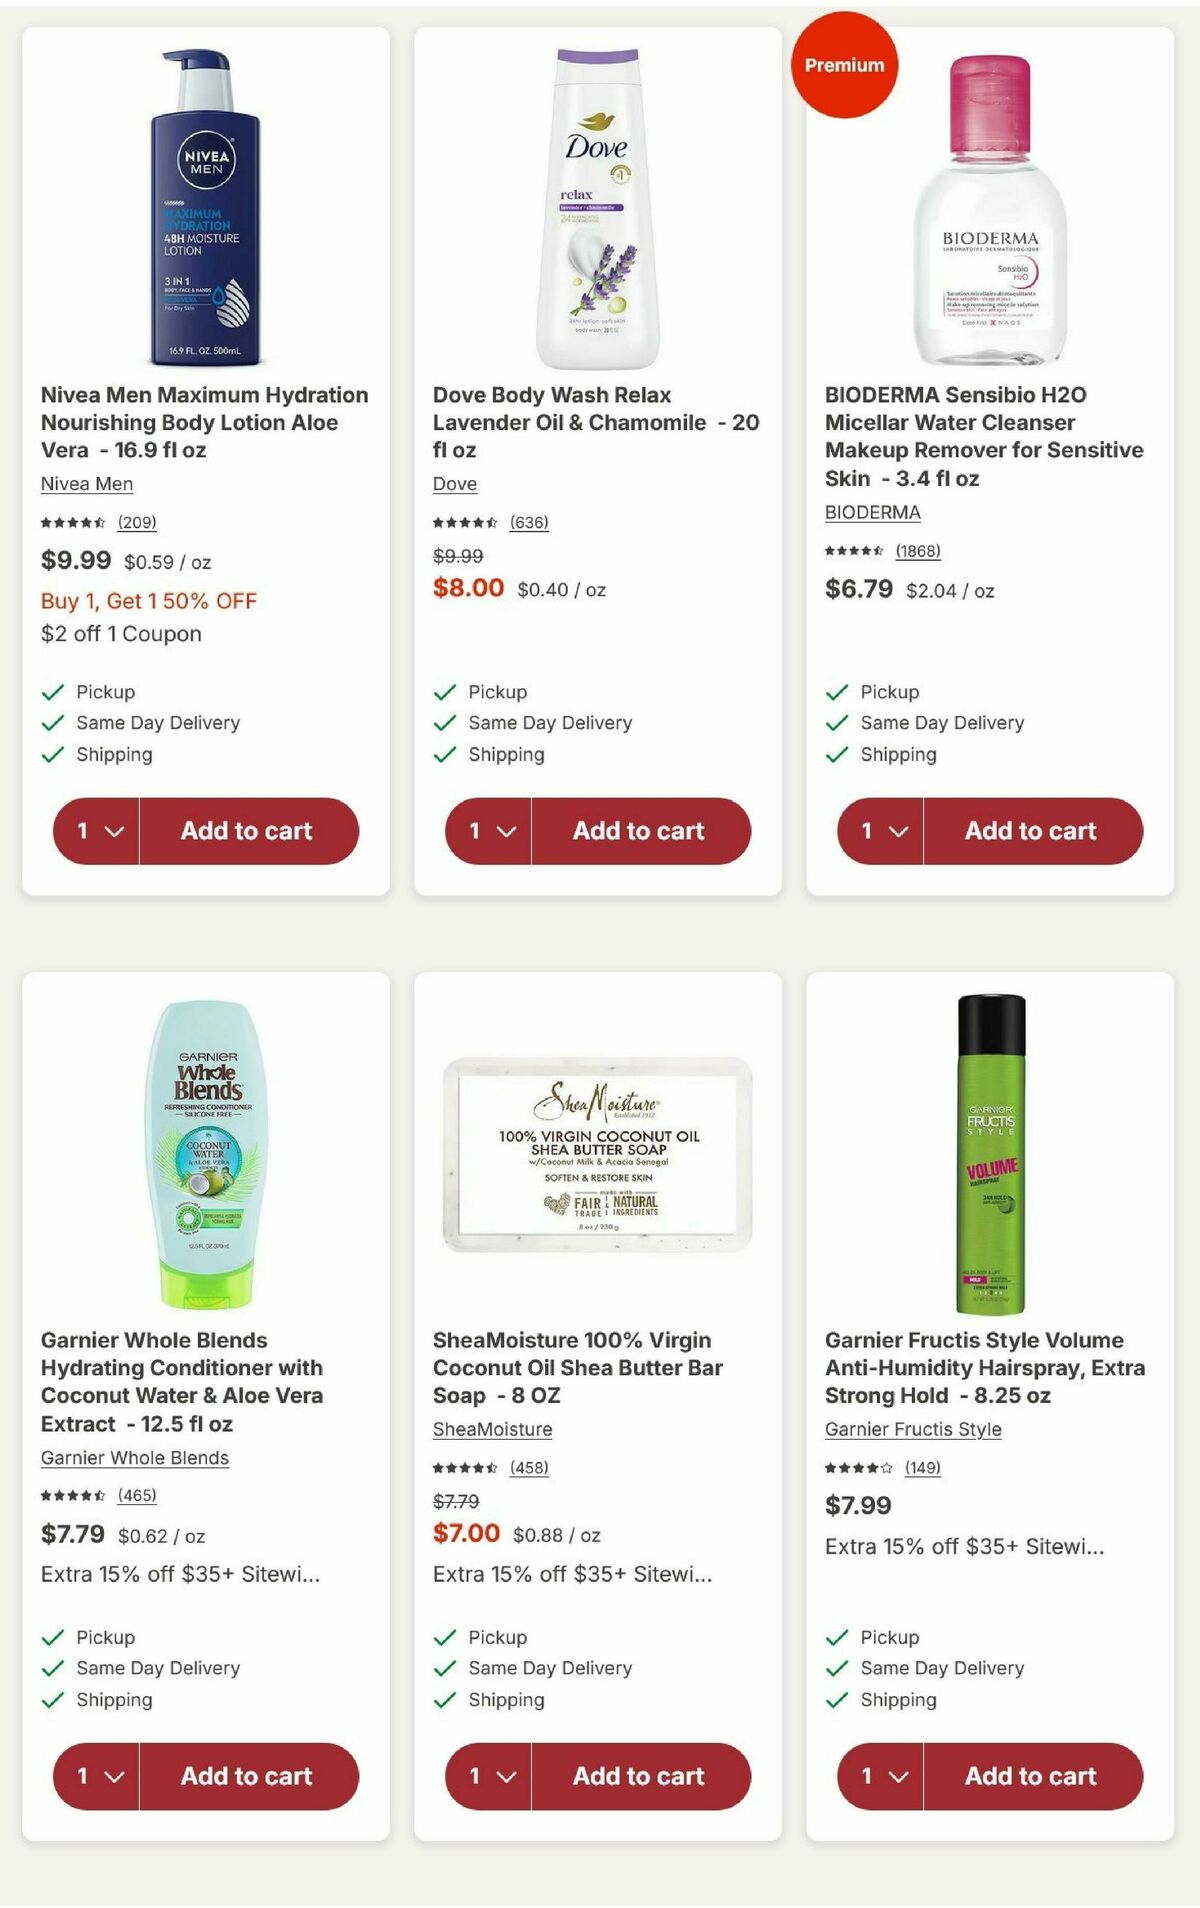
Task: Click the $2 off 1 Coupon text
Action: 120,633
